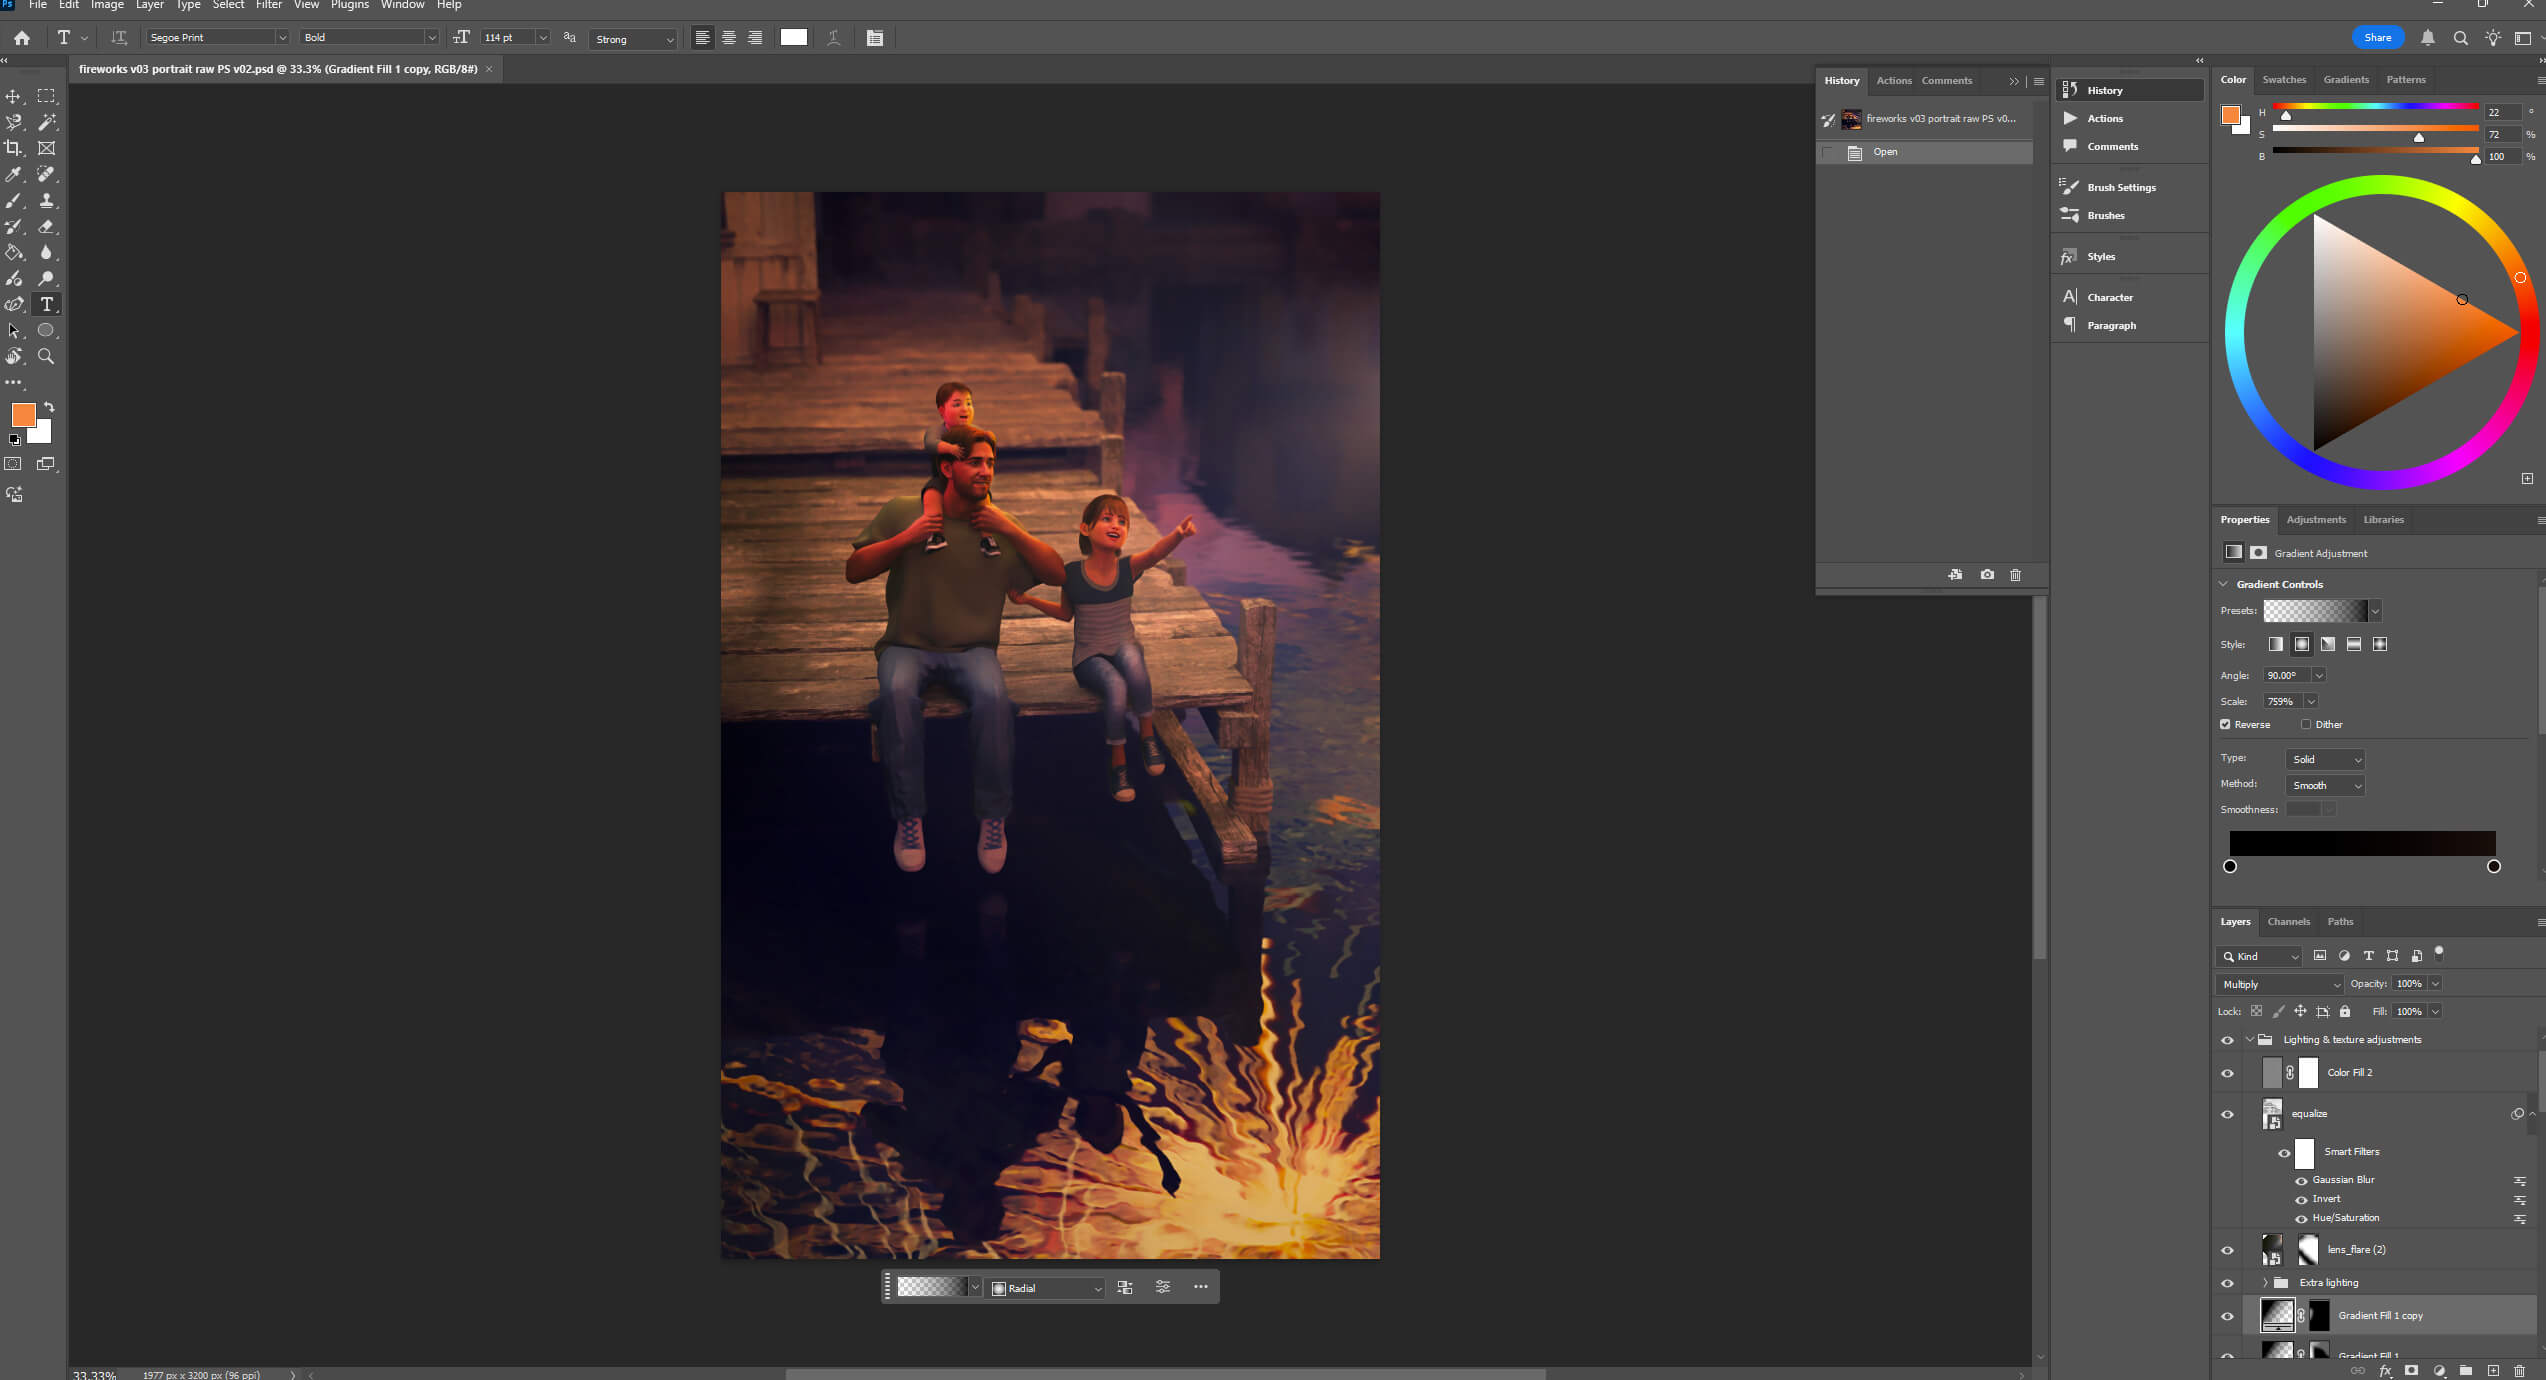Select the Horizontal Type tool
2546x1380 pixels.
[x=46, y=304]
